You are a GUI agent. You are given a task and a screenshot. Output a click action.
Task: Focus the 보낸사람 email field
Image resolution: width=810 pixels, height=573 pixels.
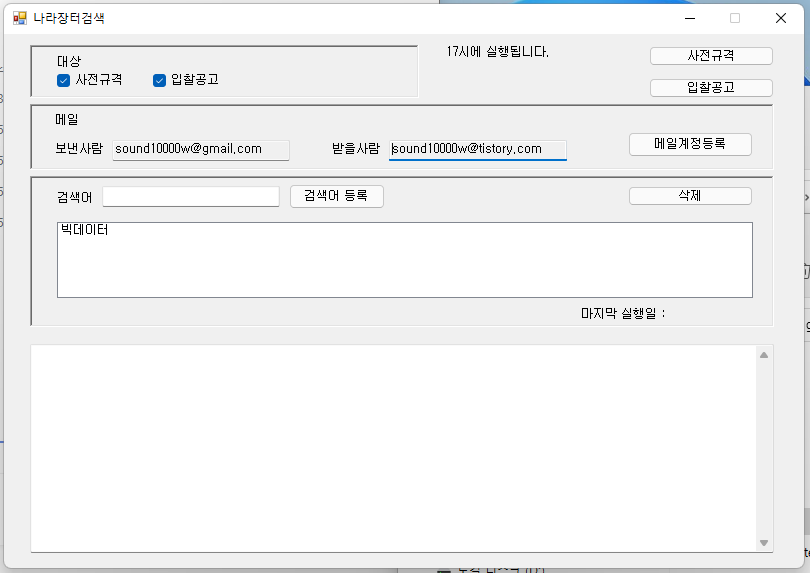point(201,150)
